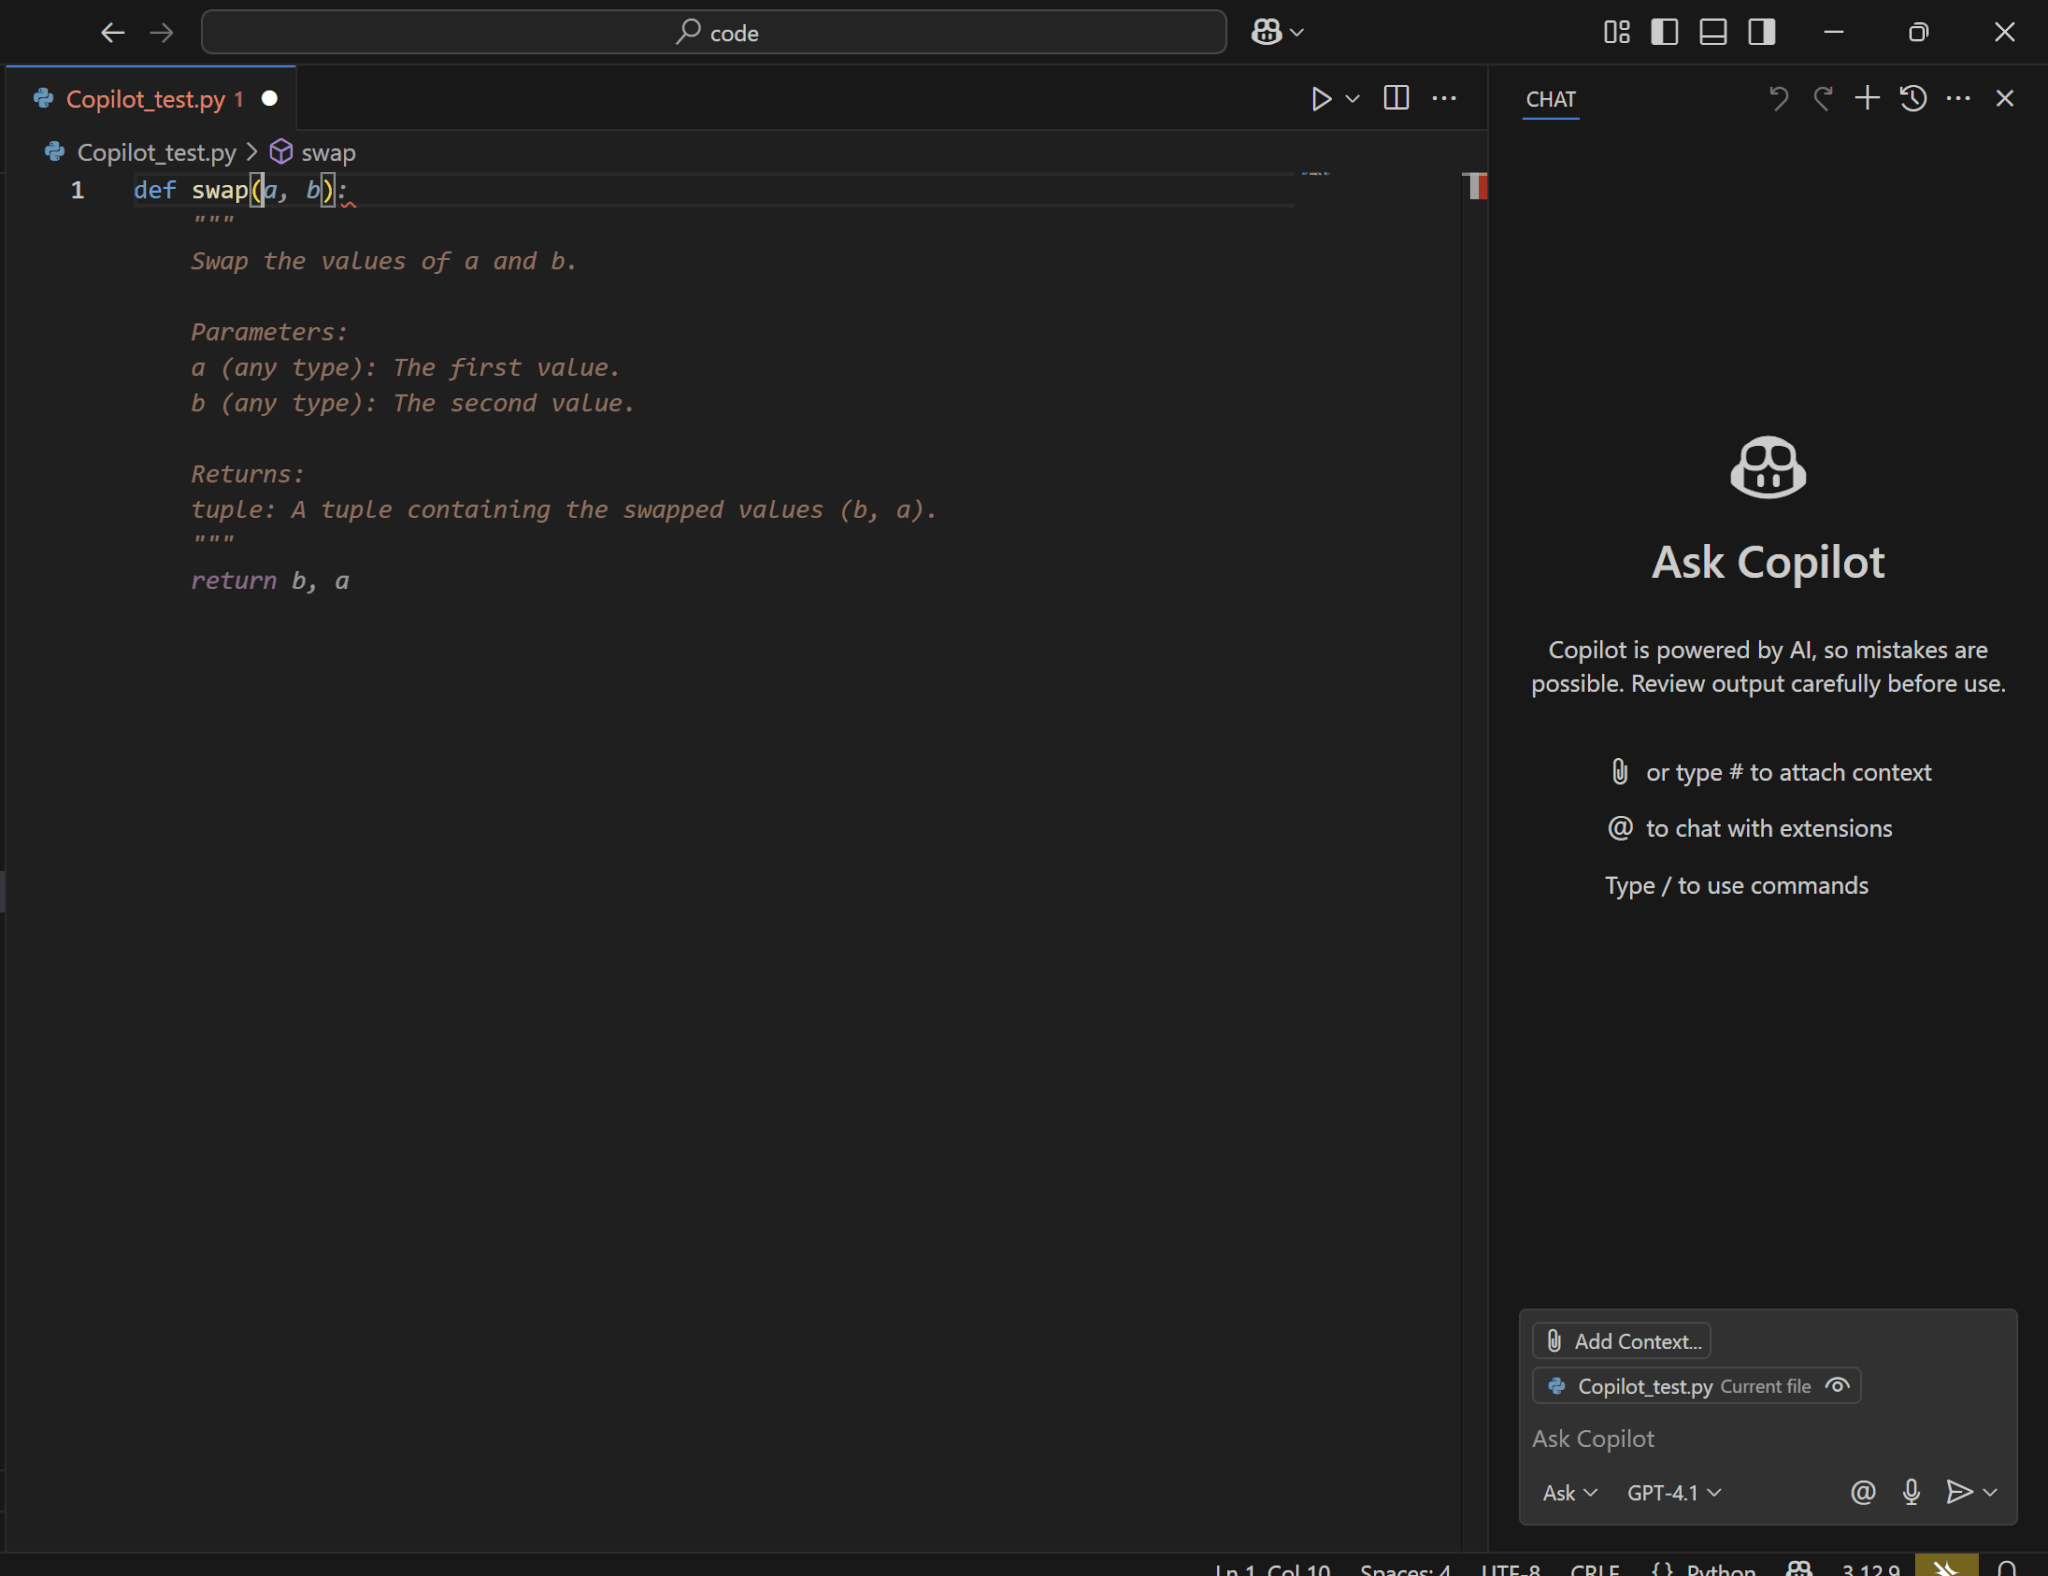Viewport: 2048px width, 1576px height.
Task: Go back with the left arrow
Action: tap(112, 33)
